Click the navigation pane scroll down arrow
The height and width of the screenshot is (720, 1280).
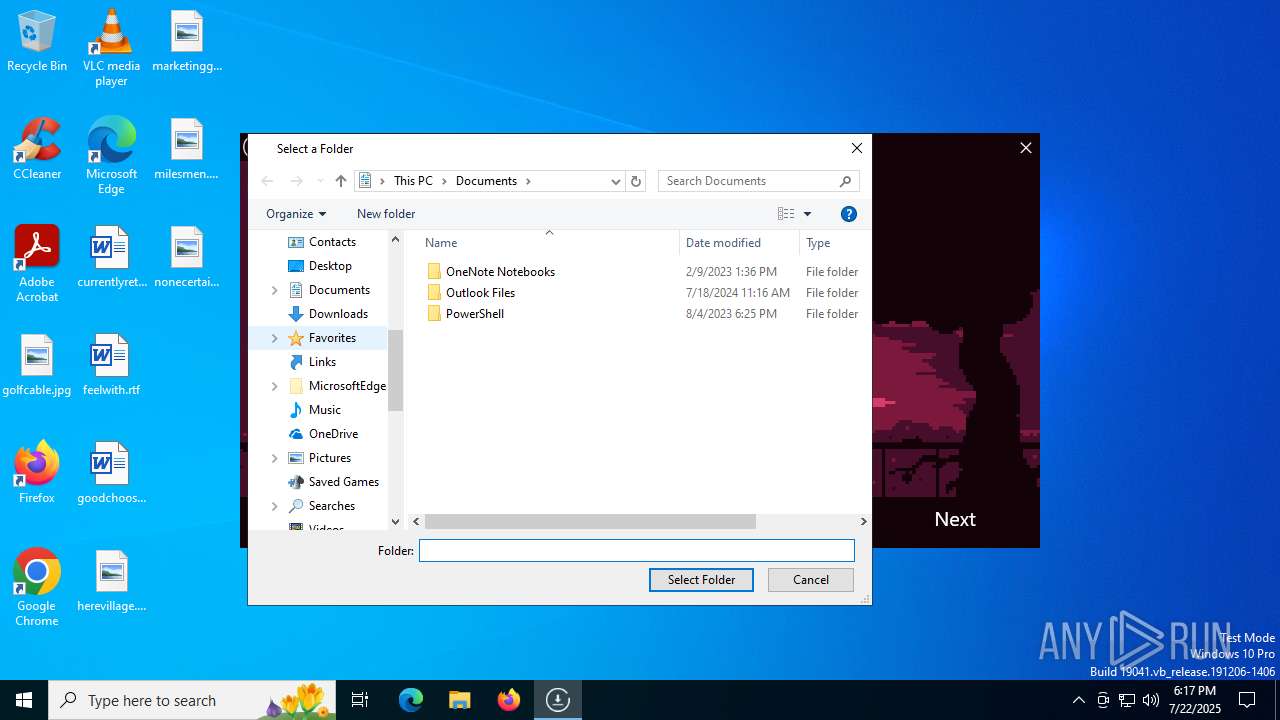pos(395,522)
